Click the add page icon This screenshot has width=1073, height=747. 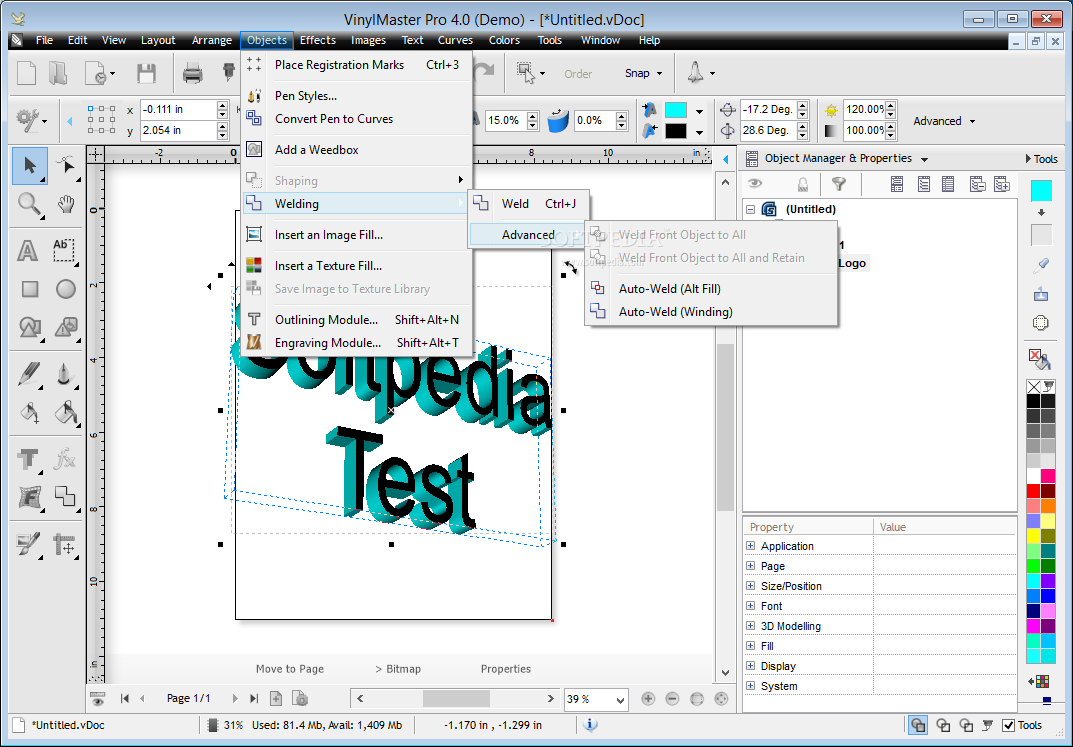pos(276,698)
